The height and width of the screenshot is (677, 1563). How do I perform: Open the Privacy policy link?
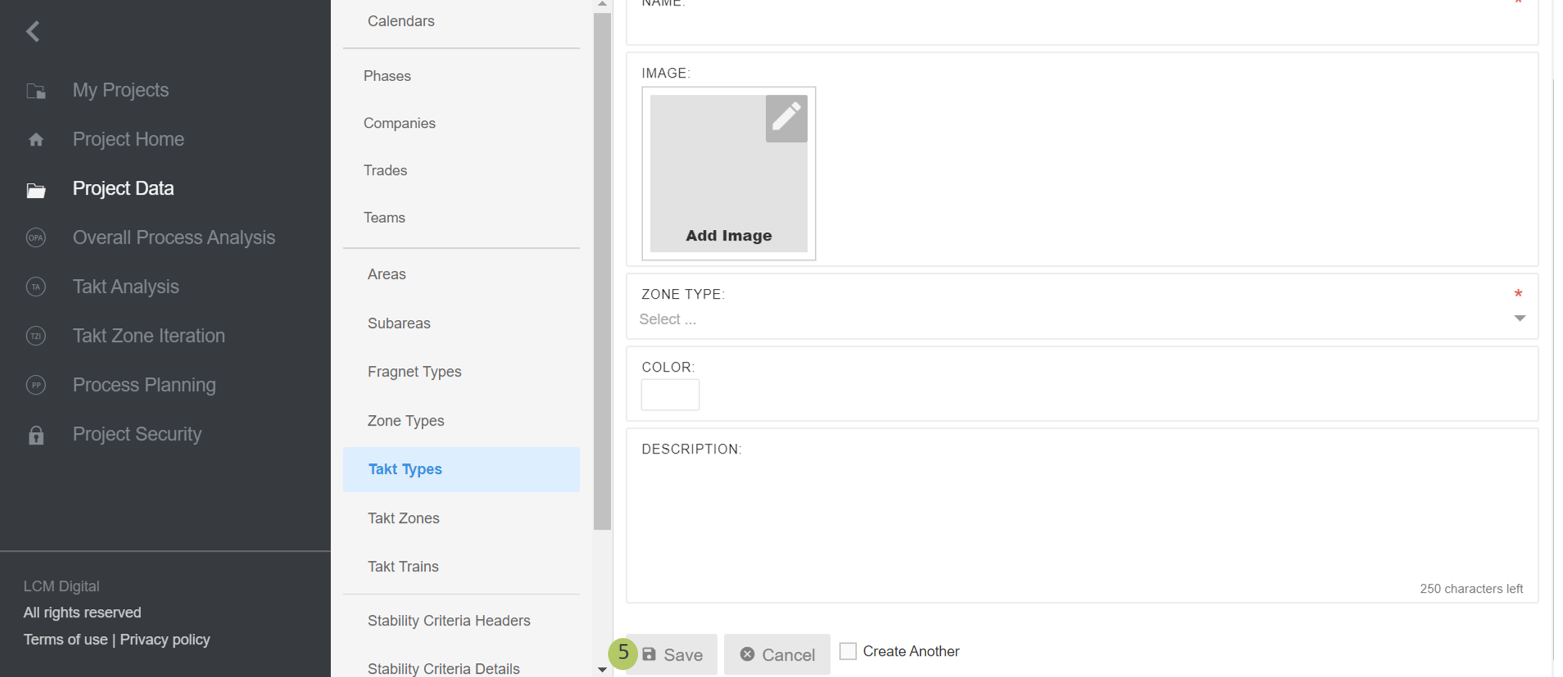point(166,639)
